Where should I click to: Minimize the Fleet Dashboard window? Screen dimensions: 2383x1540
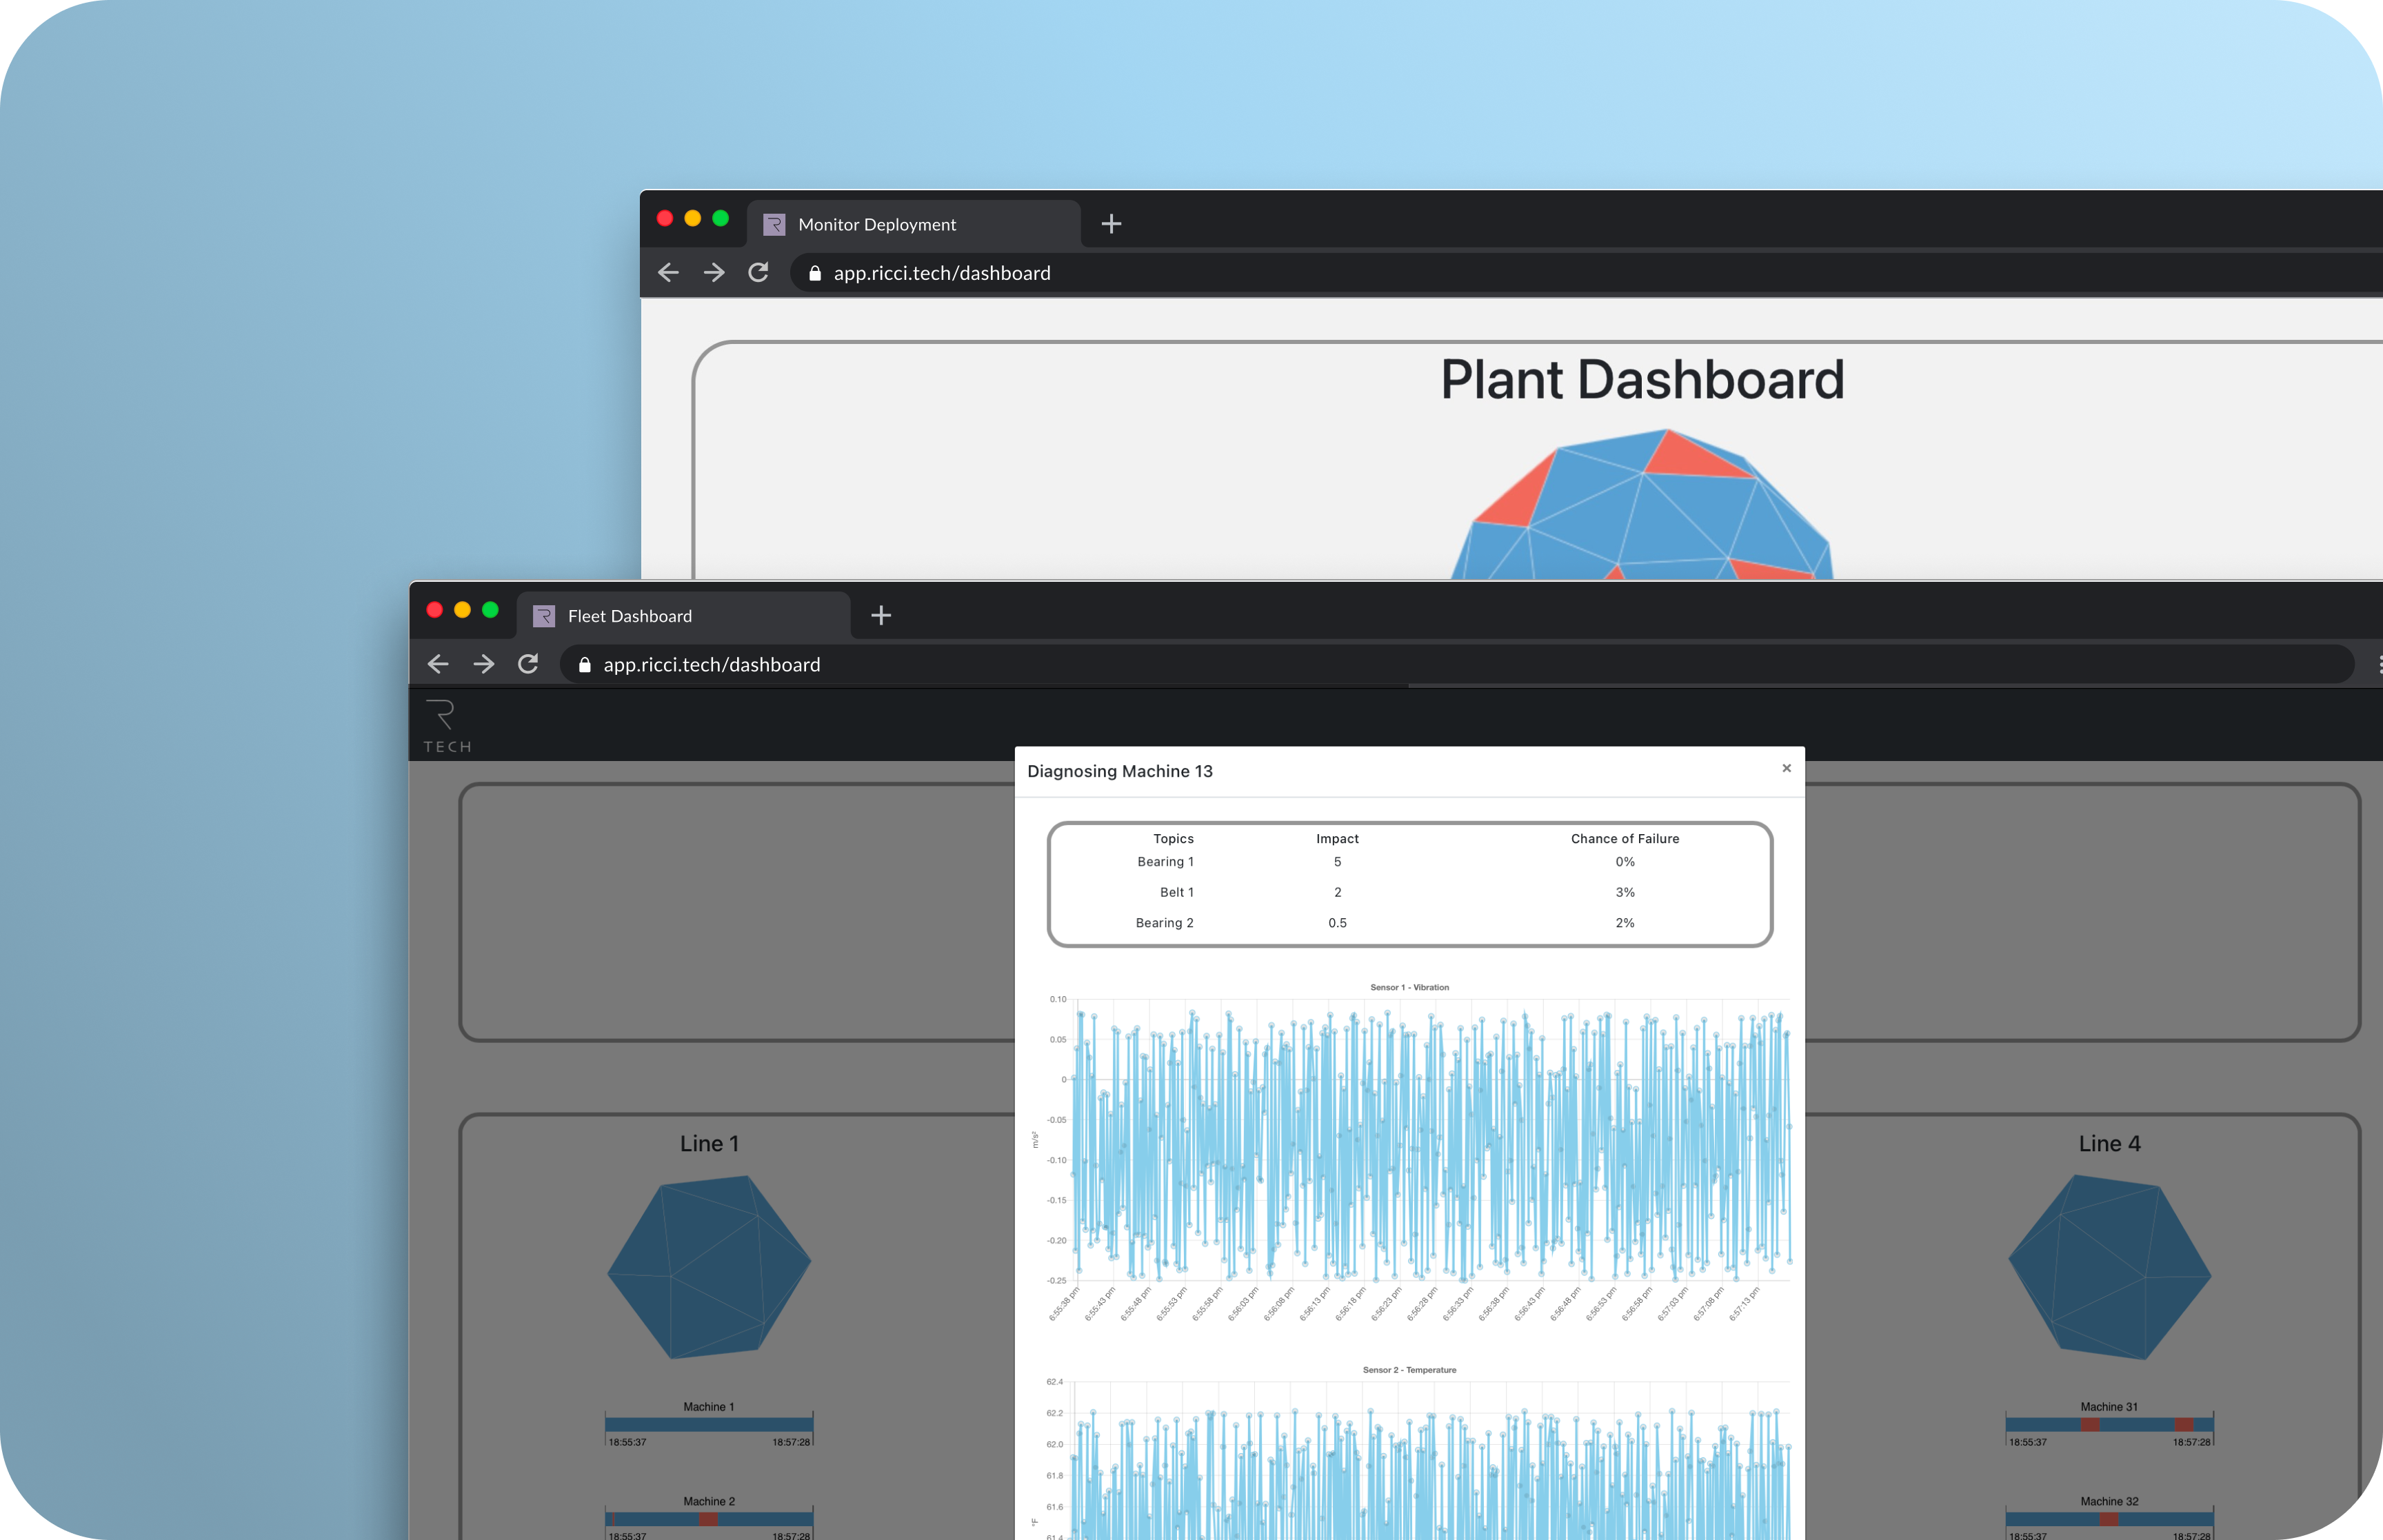coord(463,610)
